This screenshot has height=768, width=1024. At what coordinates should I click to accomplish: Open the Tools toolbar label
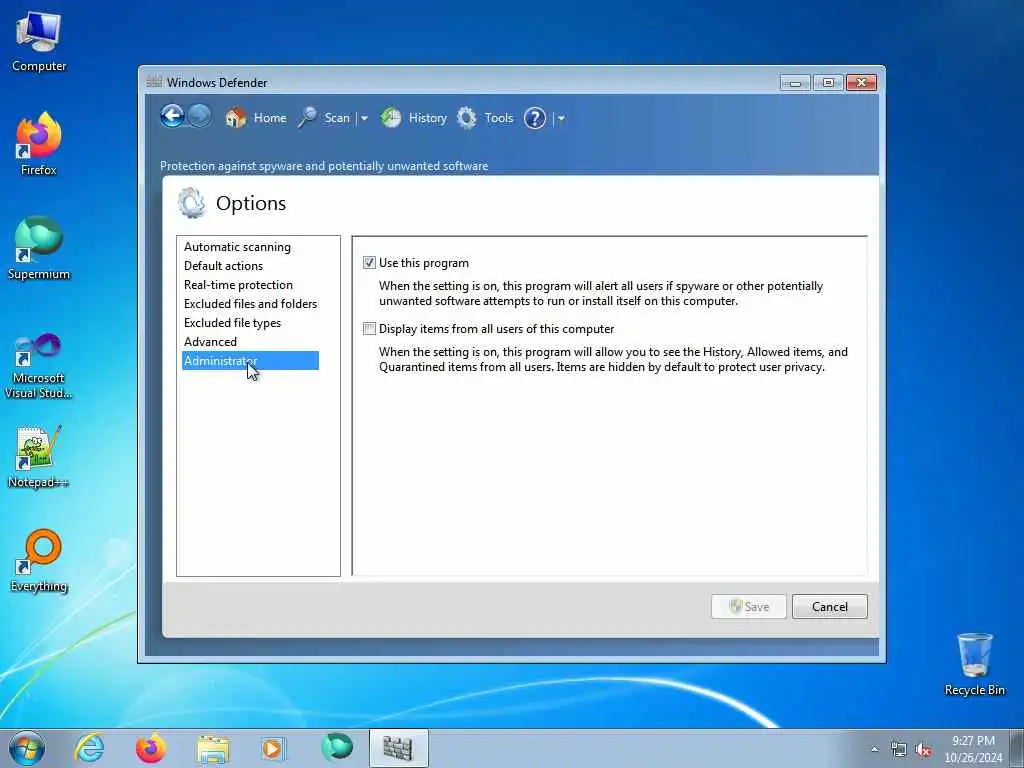[498, 118]
